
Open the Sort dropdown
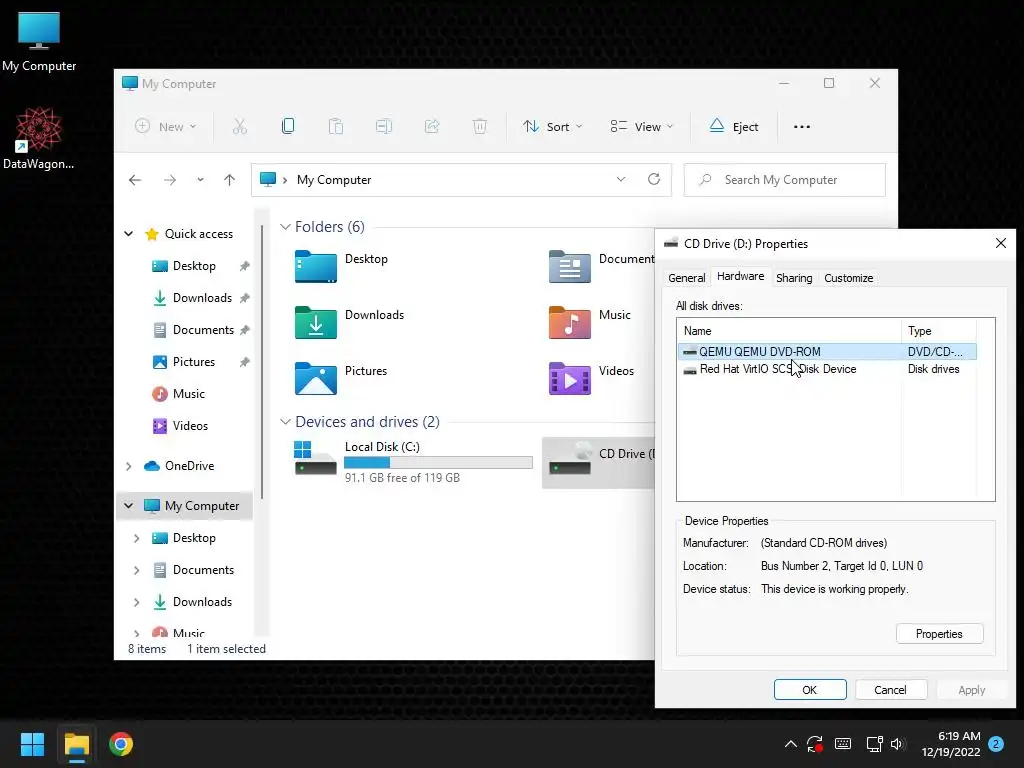coord(552,127)
